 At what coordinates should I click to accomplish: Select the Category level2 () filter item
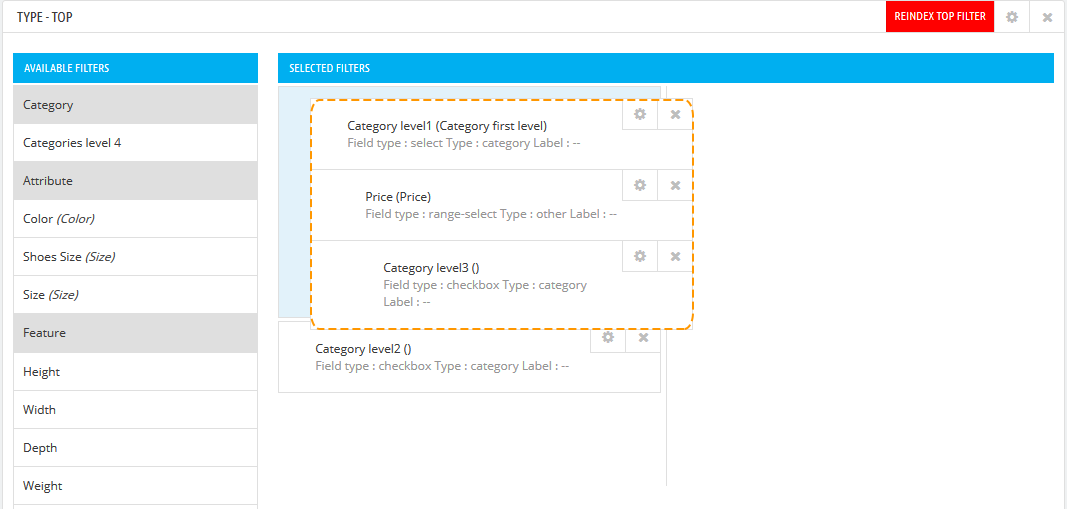point(470,357)
